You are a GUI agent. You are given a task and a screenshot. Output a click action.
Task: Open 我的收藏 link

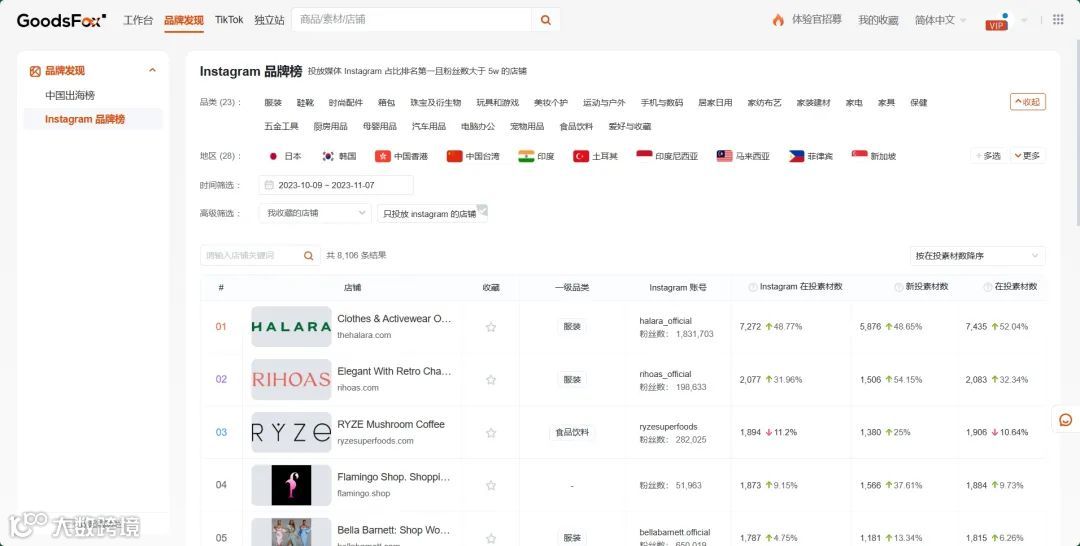click(878, 20)
